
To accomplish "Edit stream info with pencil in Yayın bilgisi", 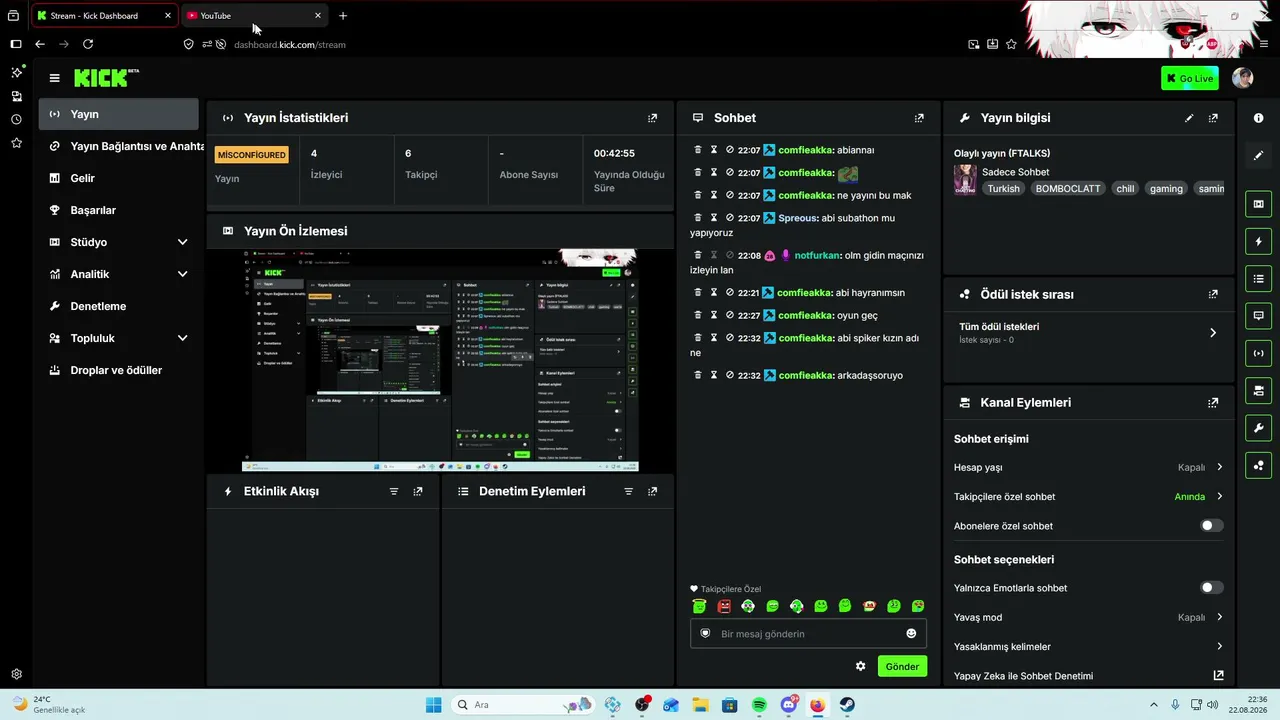I will (x=1189, y=118).
